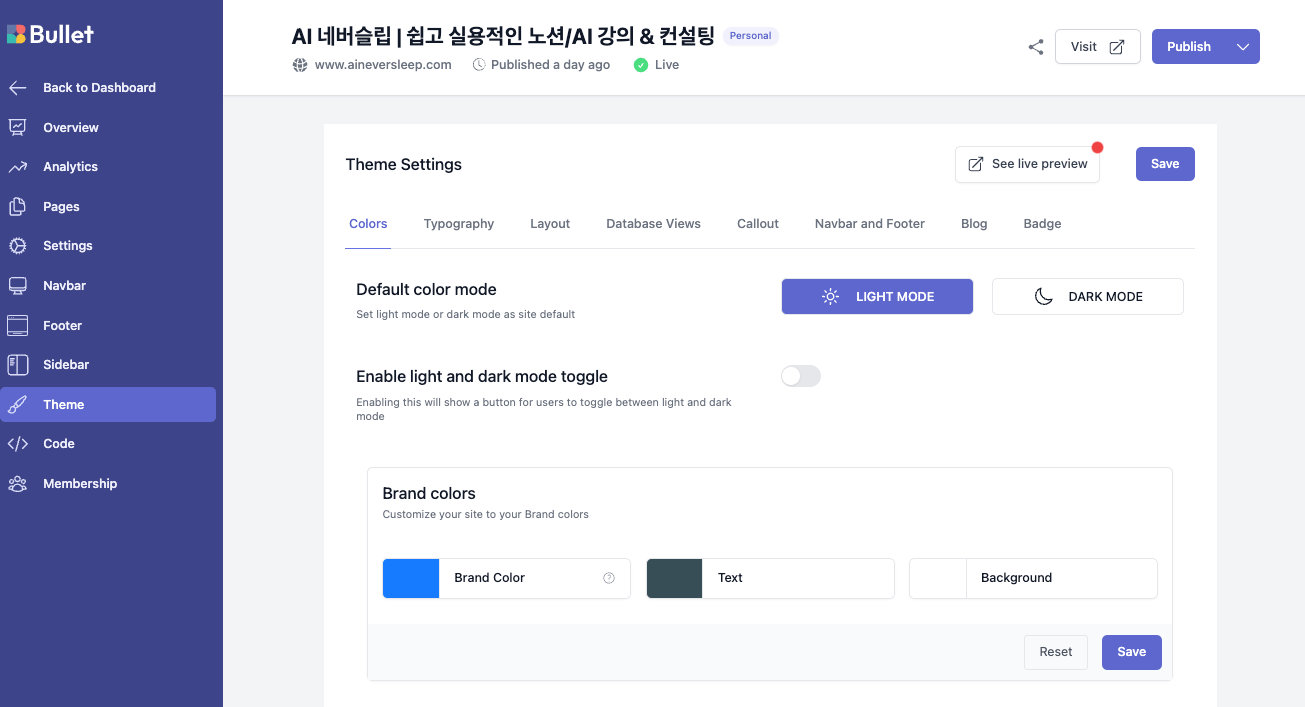Open the Layout tab
1305x707 pixels.
point(550,224)
